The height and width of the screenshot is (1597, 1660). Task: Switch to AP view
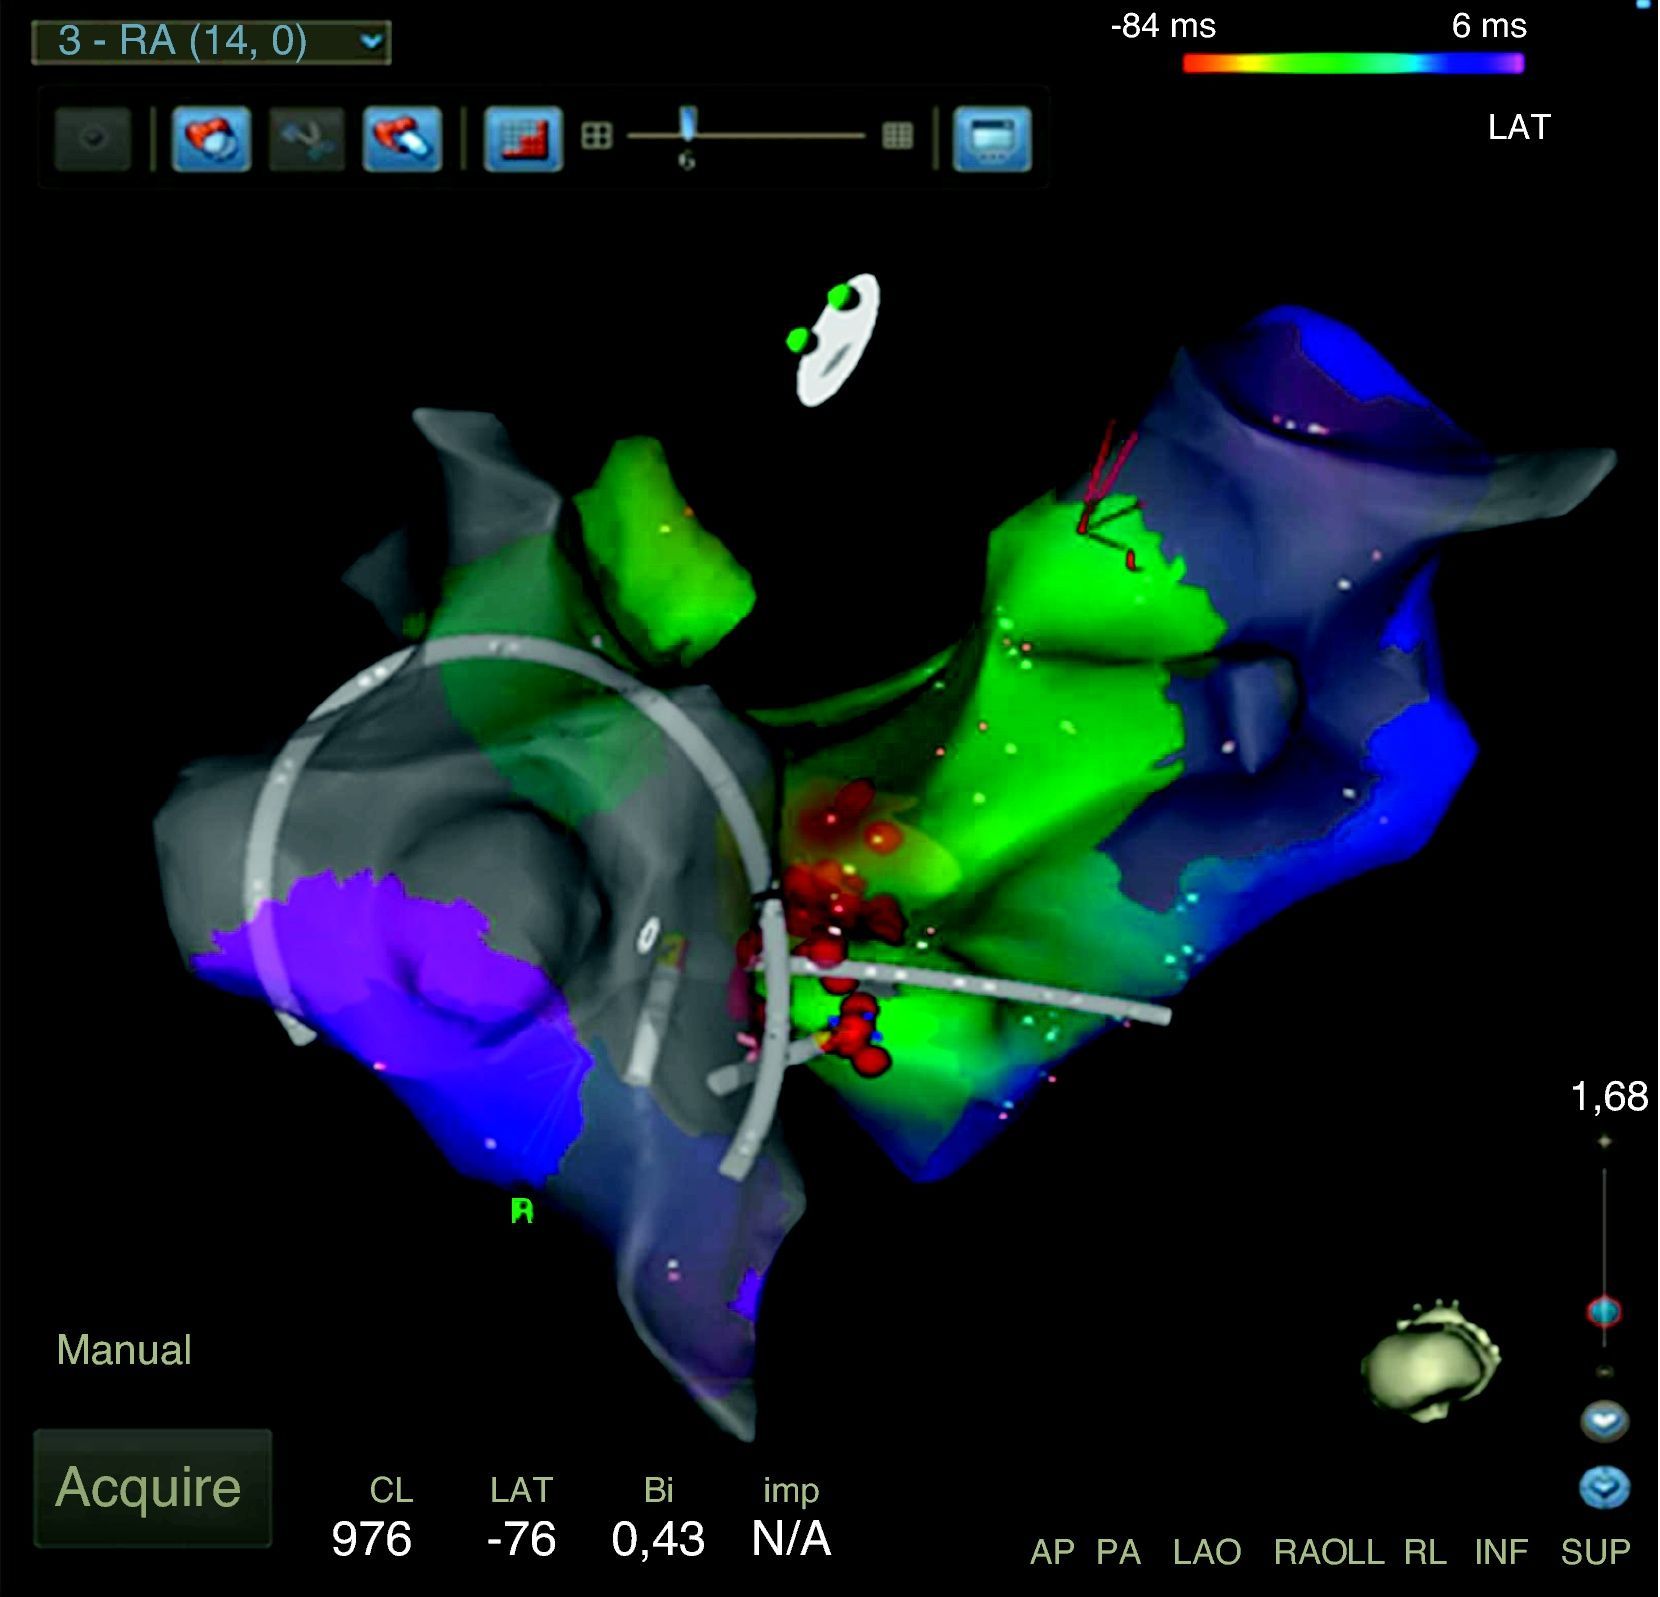tap(1052, 1552)
